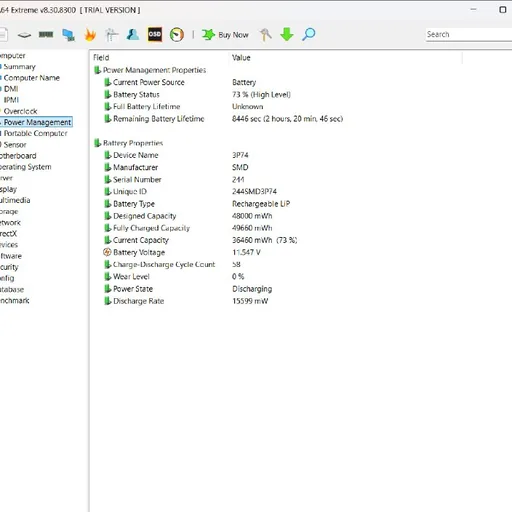This screenshot has width=512, height=512.
Task: Open the DMI tree item
Action: click(11, 89)
